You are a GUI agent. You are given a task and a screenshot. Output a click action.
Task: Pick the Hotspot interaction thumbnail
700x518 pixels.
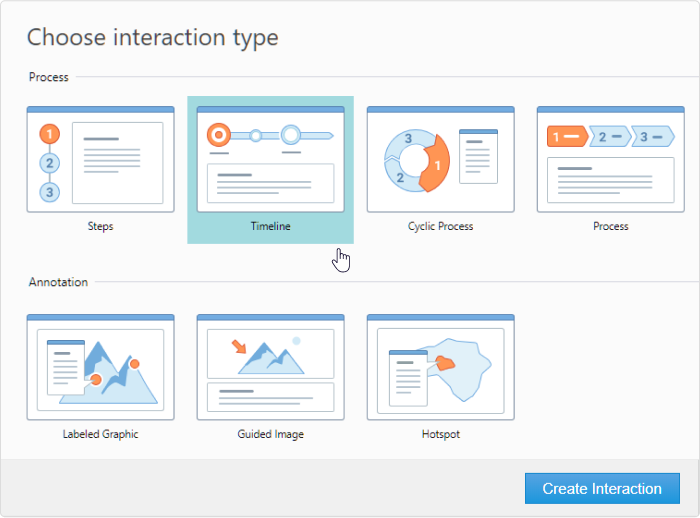(441, 368)
